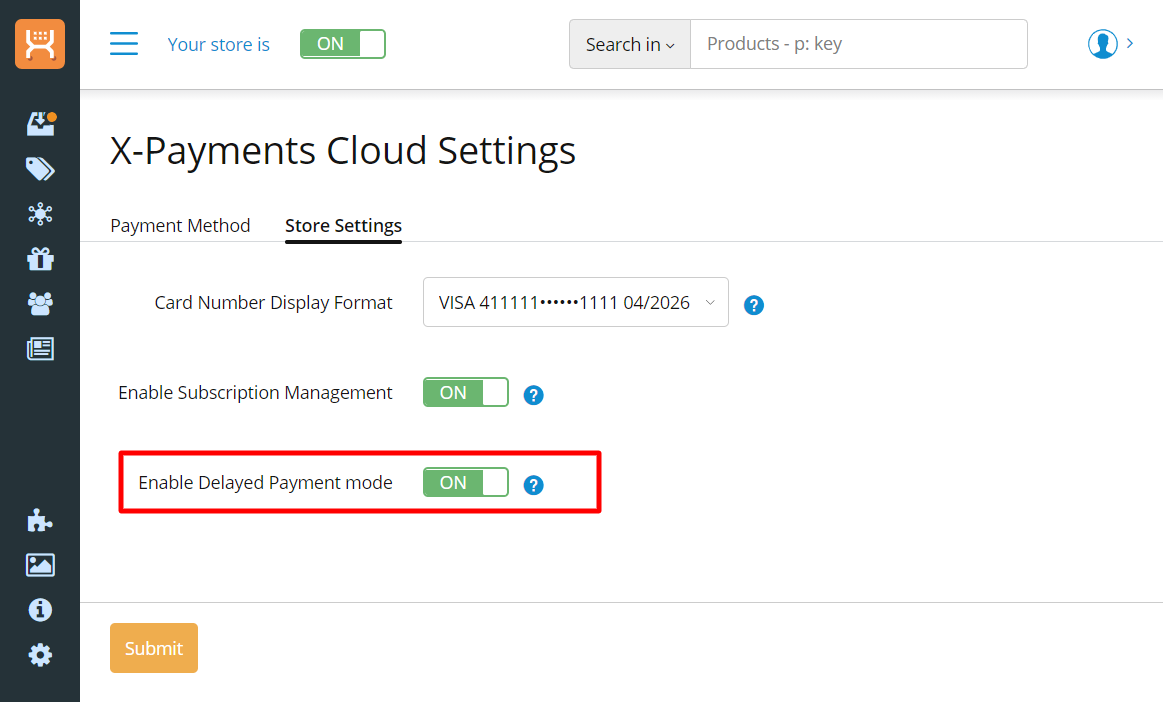The image size is (1163, 702).
Task: Focus the Products search input field
Action: pos(859,45)
